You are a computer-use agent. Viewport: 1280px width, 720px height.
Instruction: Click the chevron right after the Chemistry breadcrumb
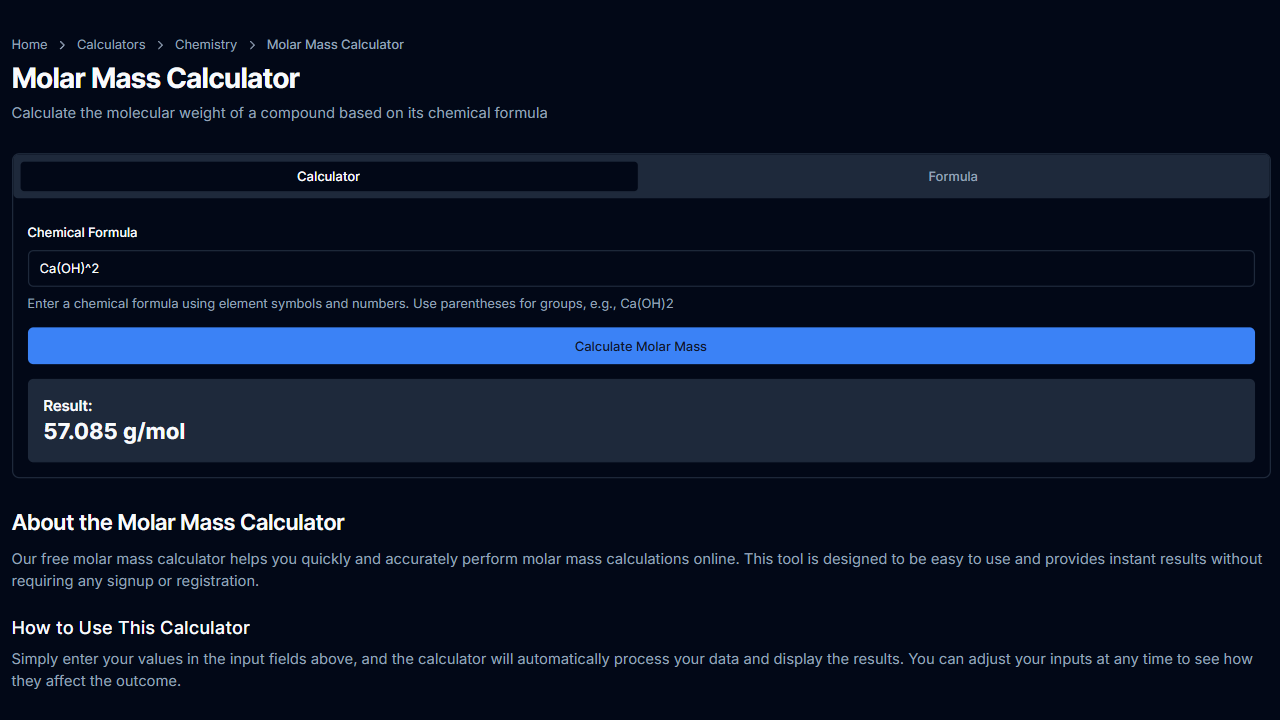[252, 45]
